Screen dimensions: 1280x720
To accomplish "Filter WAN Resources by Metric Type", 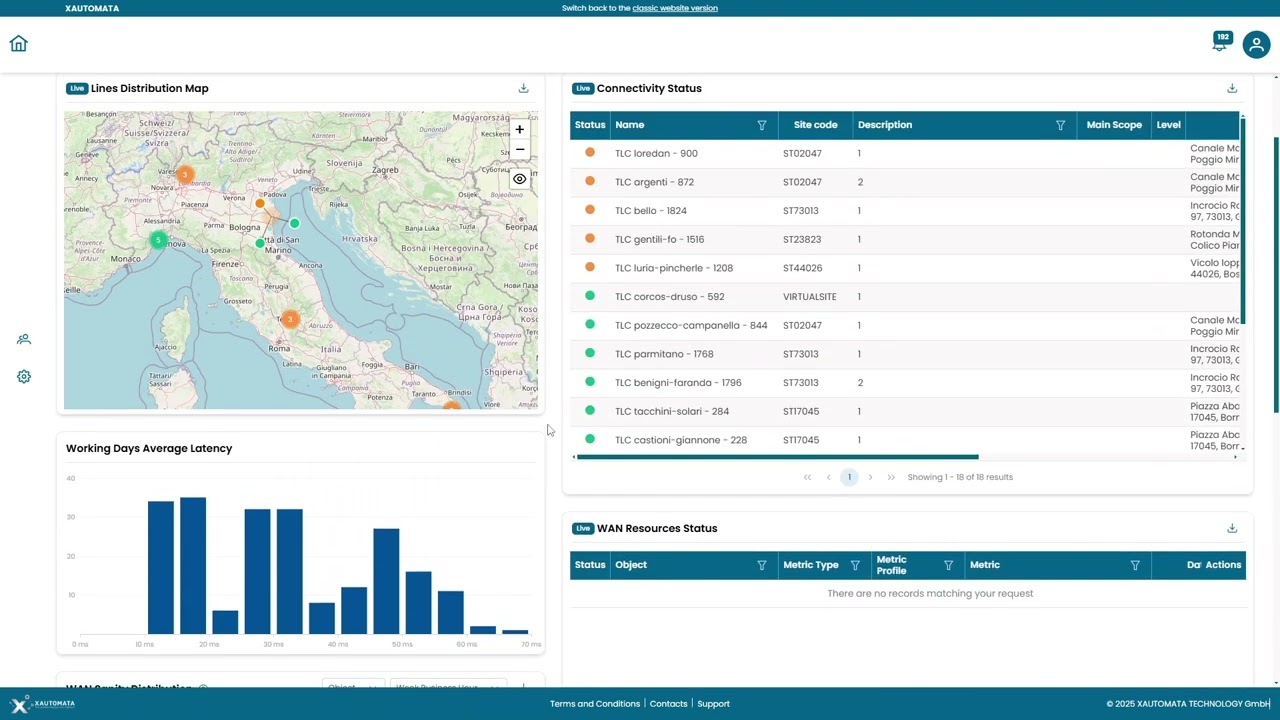I will tap(855, 565).
